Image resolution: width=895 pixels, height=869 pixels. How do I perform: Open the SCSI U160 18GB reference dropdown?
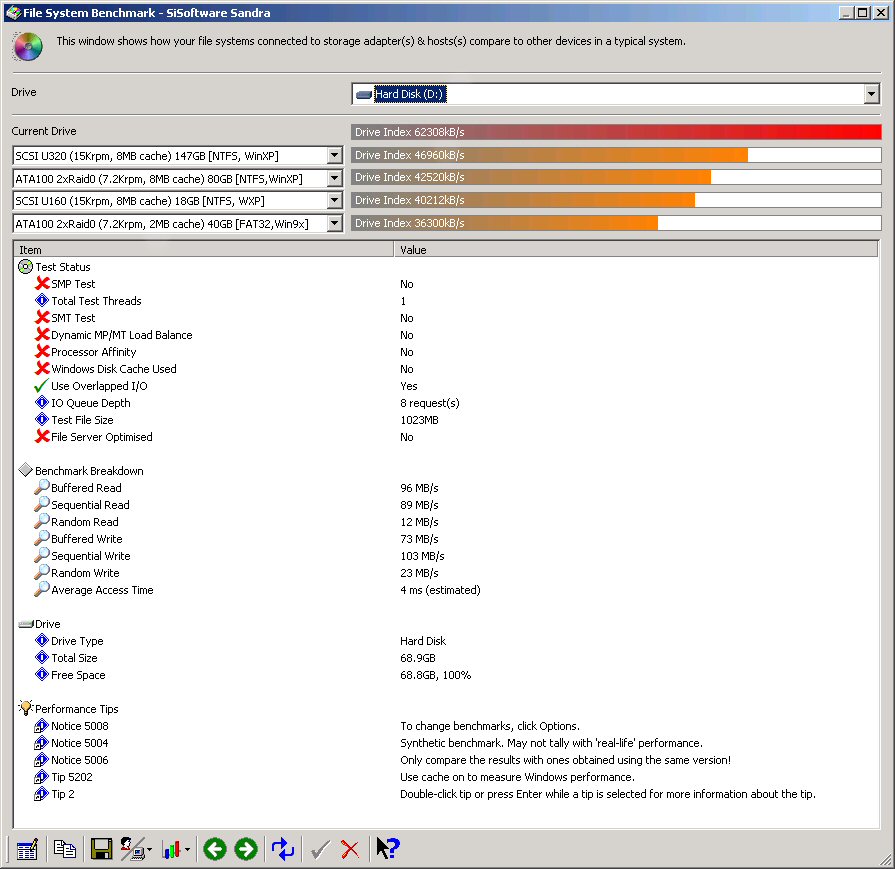pos(335,200)
